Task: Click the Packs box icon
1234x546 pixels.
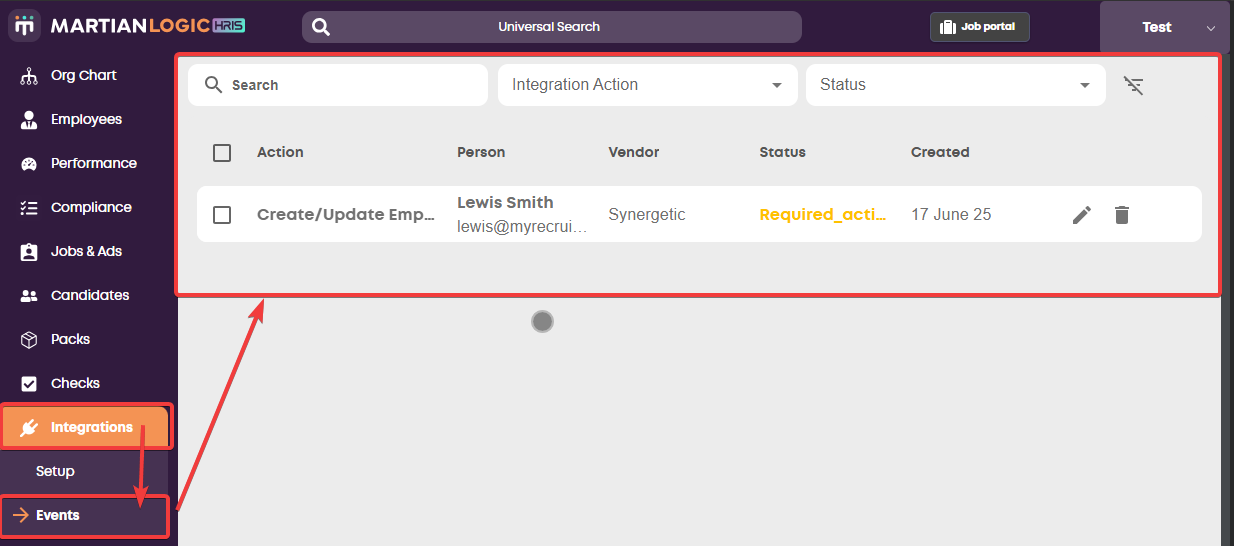Action: [29, 340]
